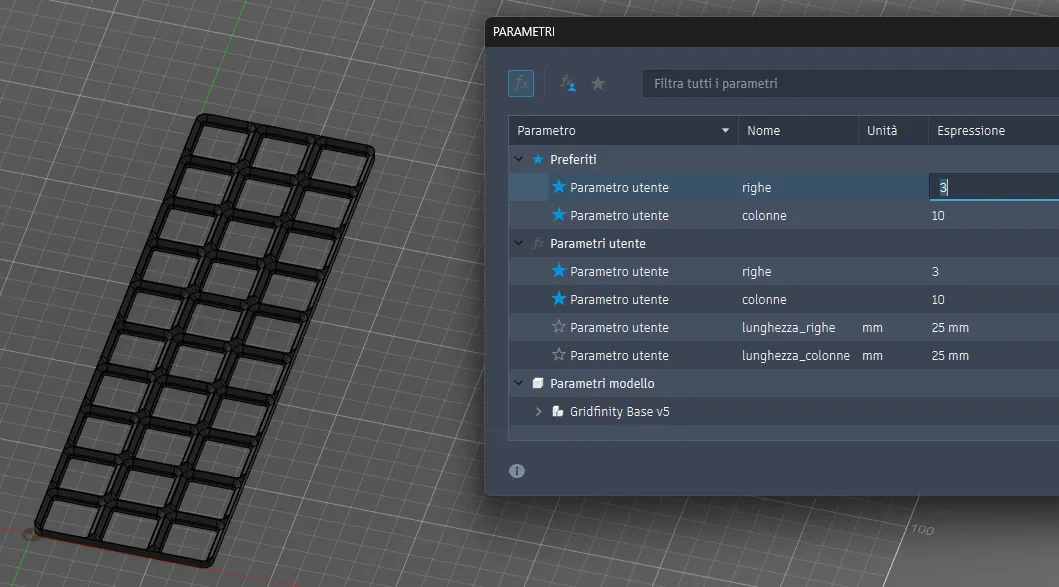Image resolution: width=1059 pixels, height=587 pixels.
Task: Click the Filtra tutti i parametri search field
Action: click(851, 84)
